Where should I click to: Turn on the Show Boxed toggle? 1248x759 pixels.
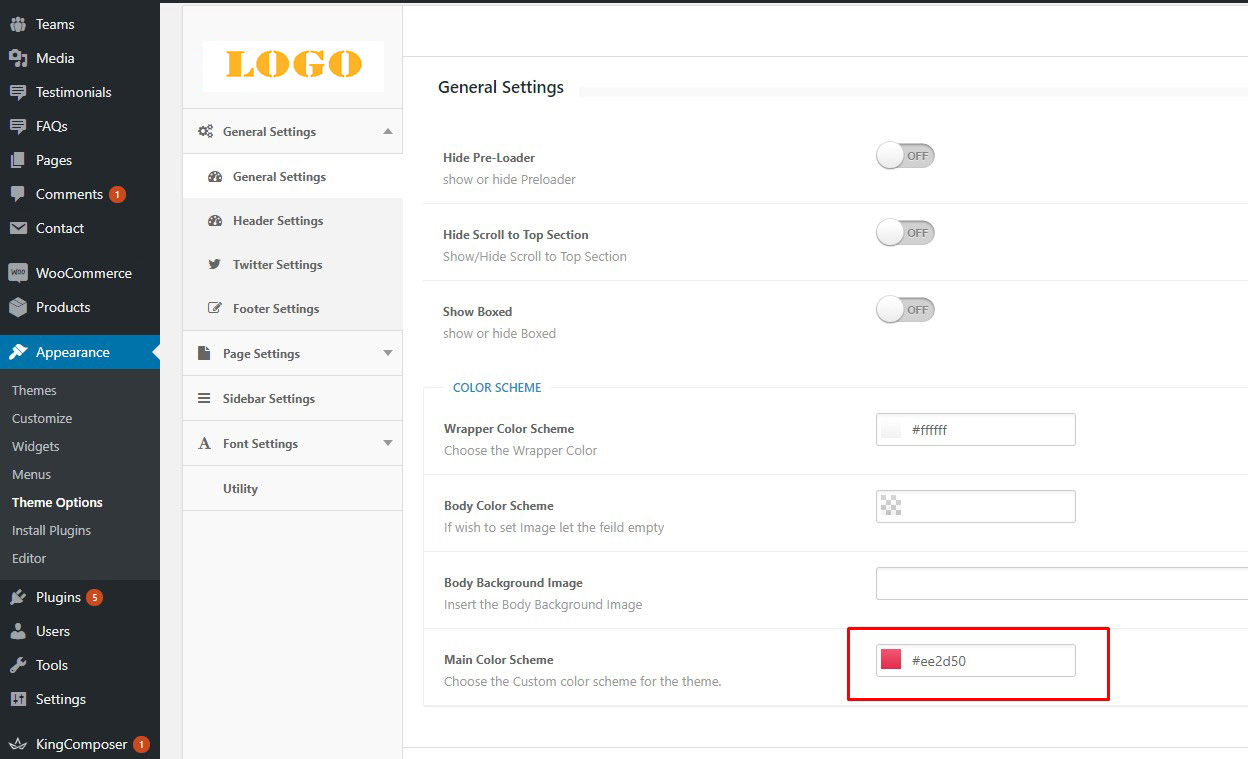tap(905, 310)
